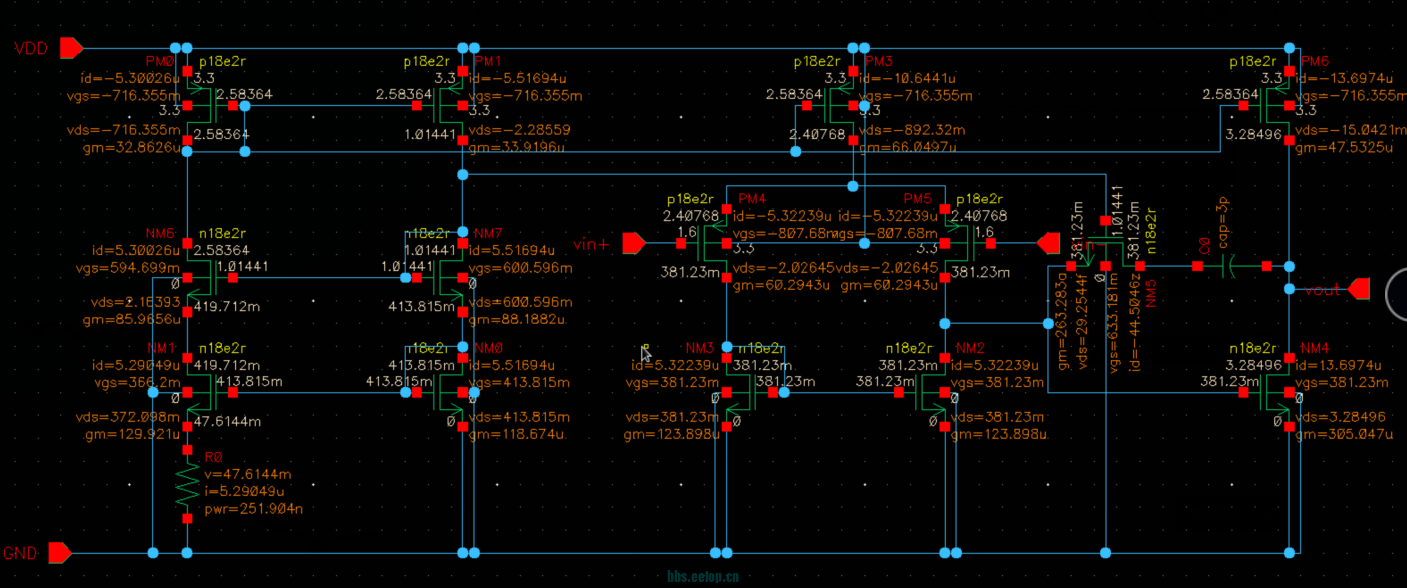Click the GND net label

[x=20, y=553]
